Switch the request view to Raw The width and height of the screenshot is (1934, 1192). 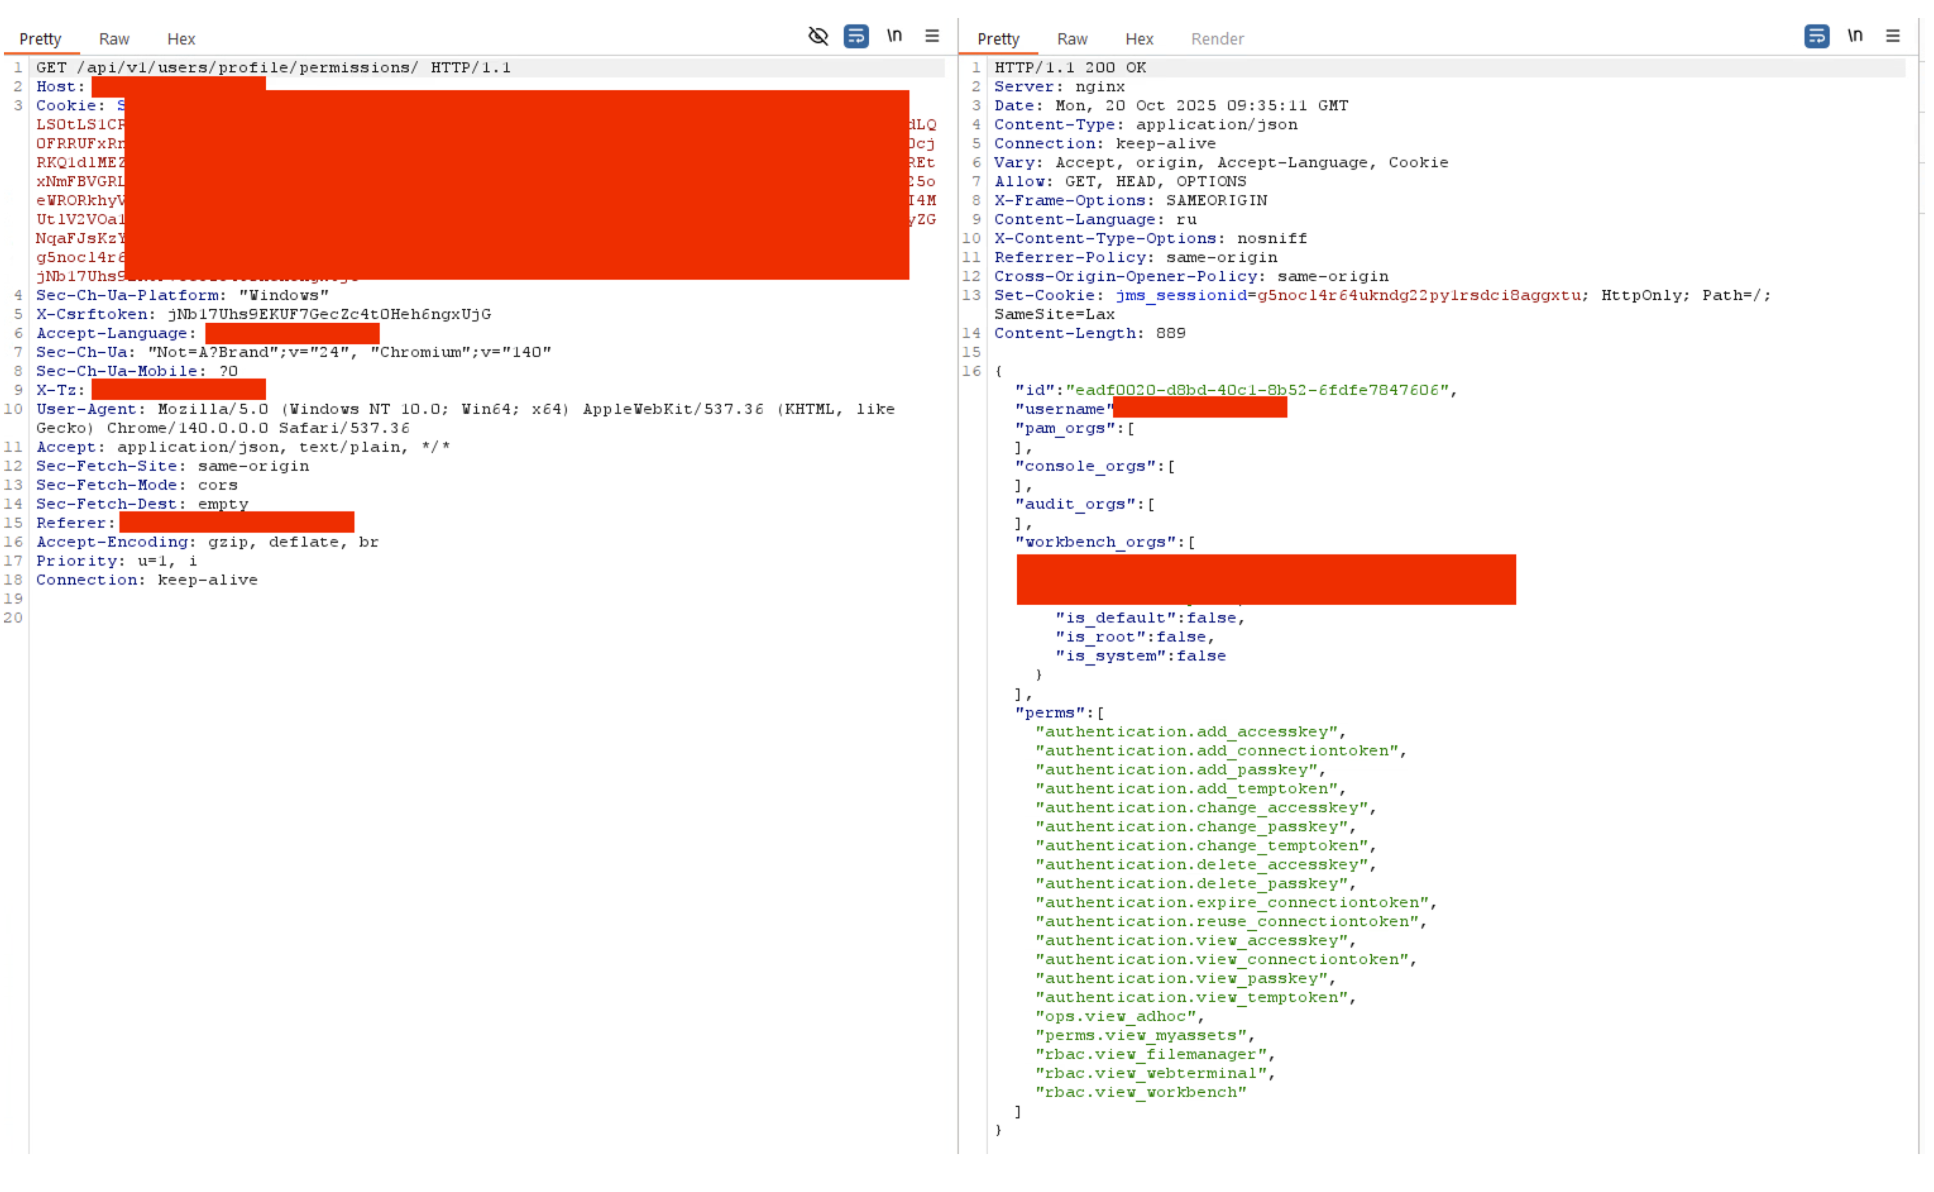click(x=113, y=39)
